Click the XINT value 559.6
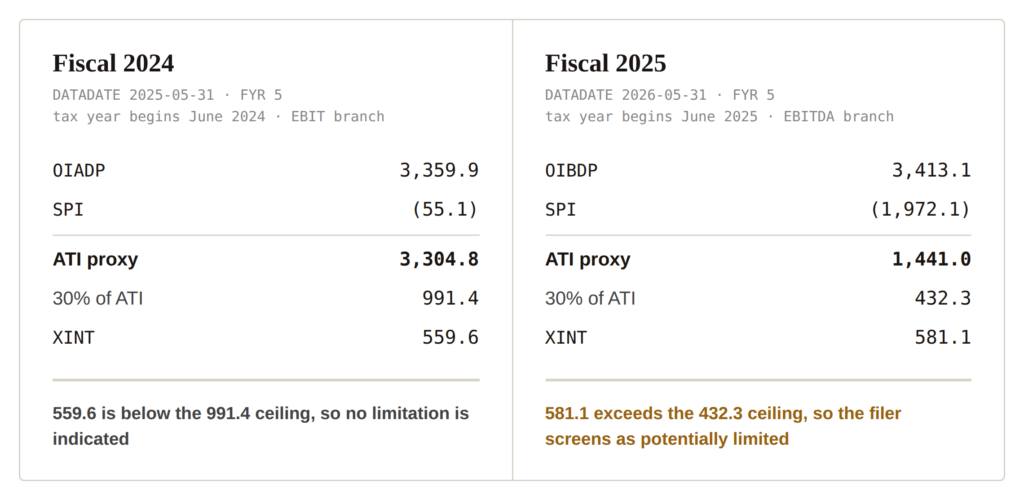 pyautogui.click(x=450, y=338)
